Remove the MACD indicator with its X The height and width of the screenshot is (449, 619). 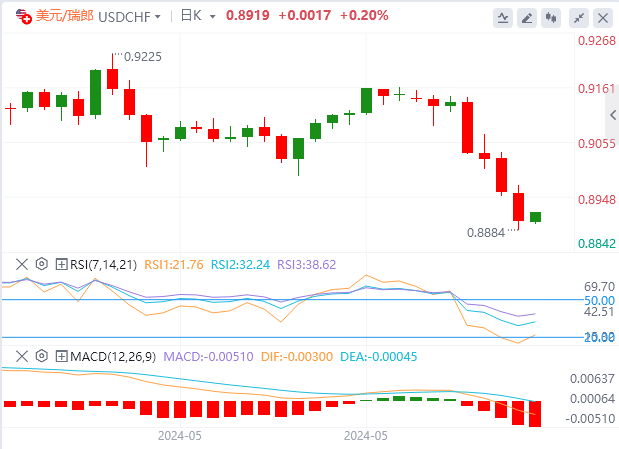[x=21, y=355]
